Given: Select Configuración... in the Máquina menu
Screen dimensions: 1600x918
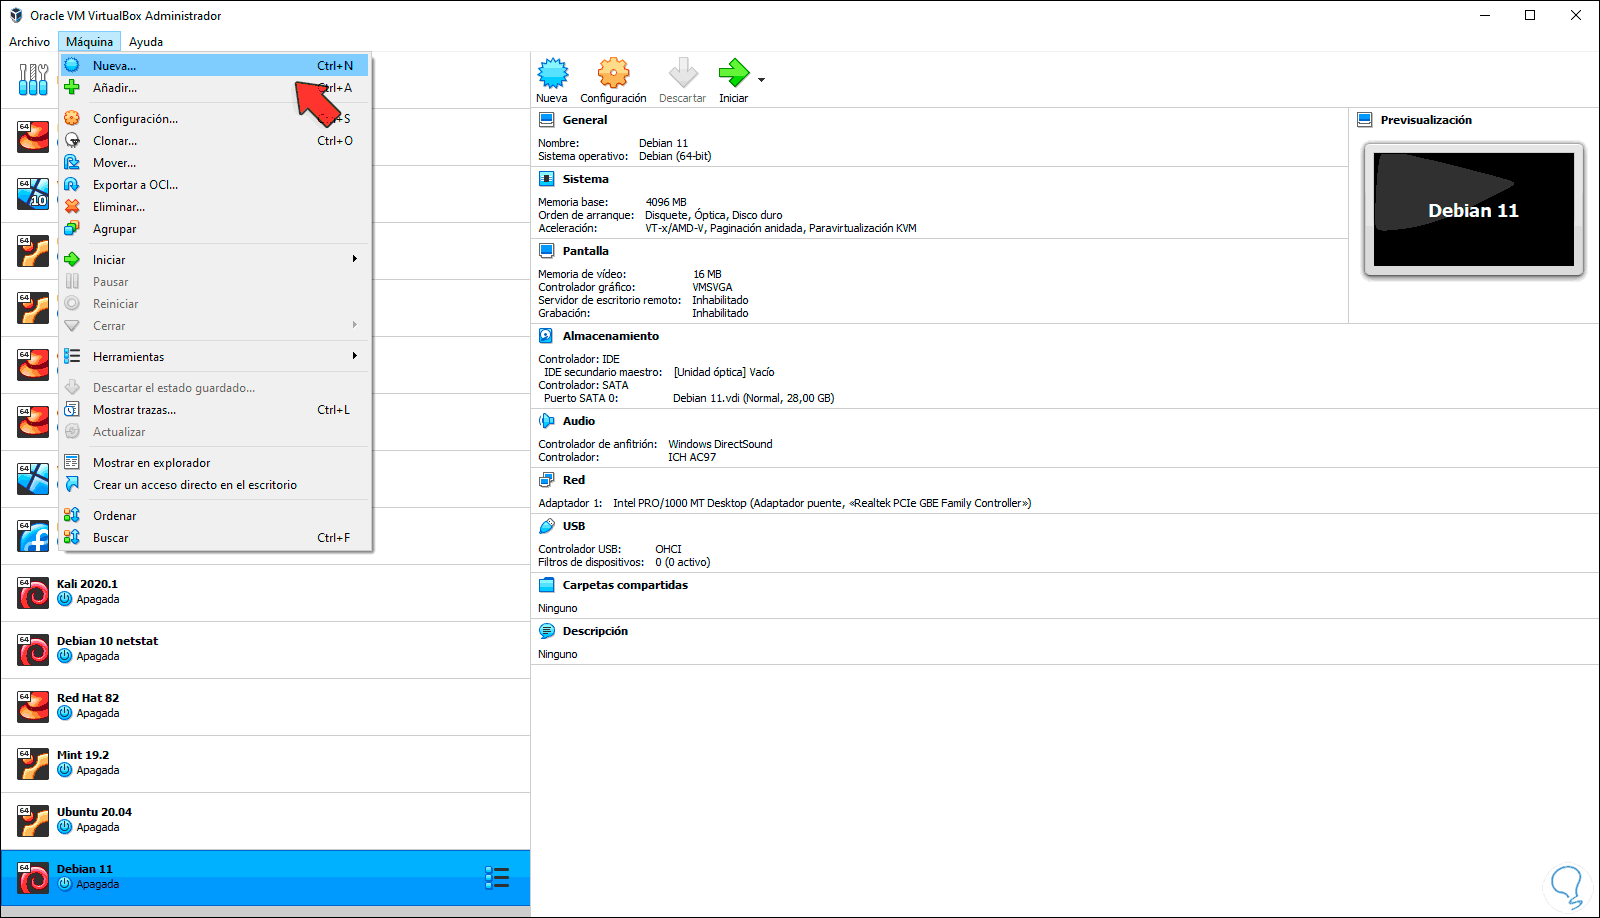Looking at the screenshot, I should [x=215, y=119].
